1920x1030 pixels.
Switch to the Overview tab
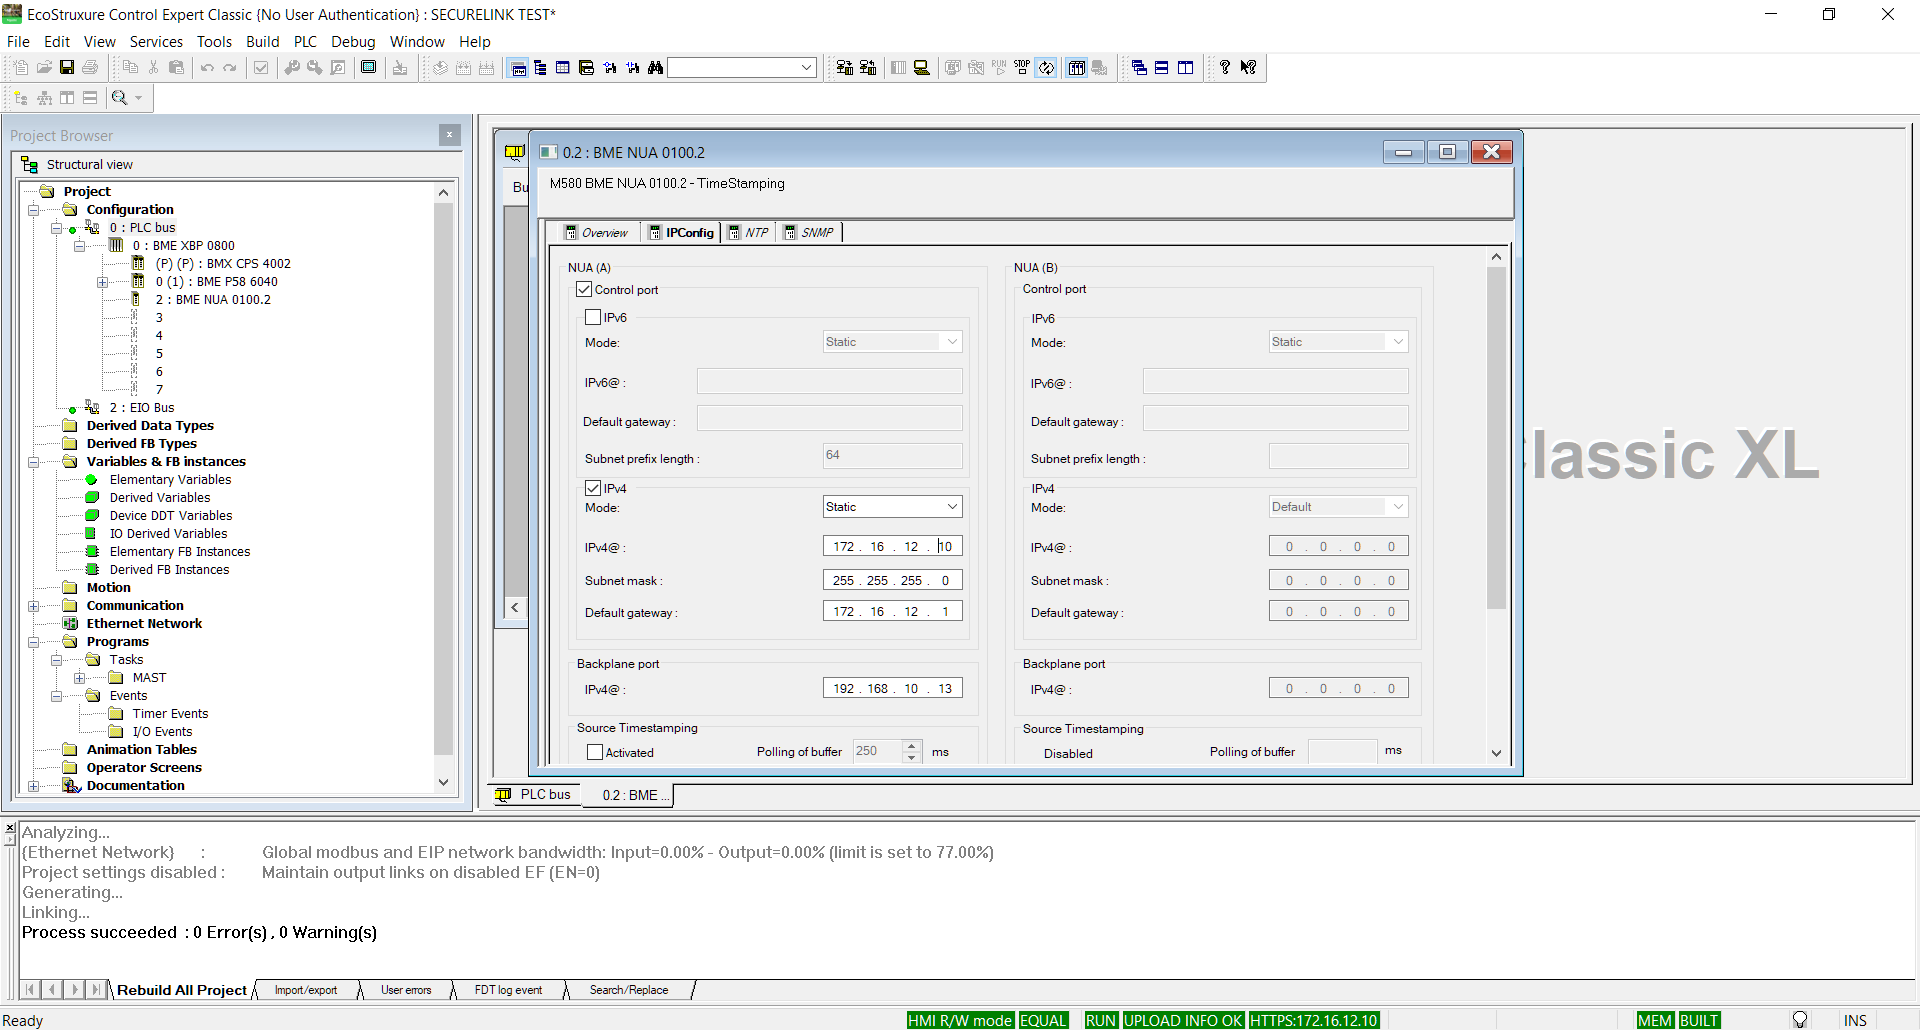coord(597,232)
